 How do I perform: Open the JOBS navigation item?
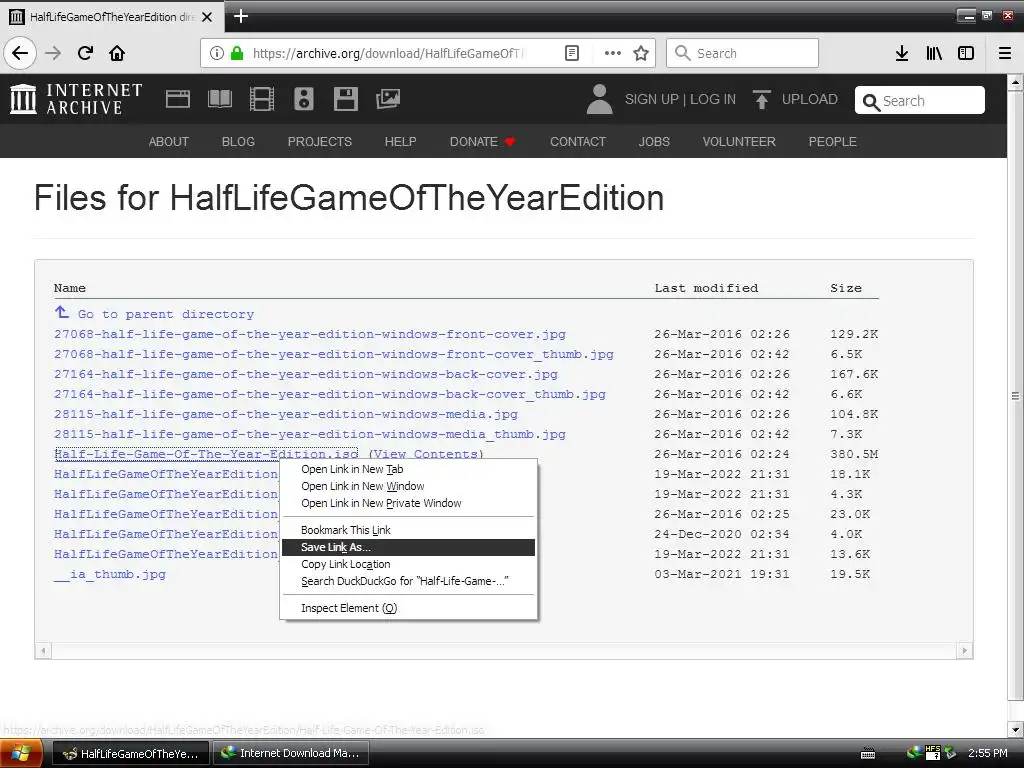pos(654,142)
